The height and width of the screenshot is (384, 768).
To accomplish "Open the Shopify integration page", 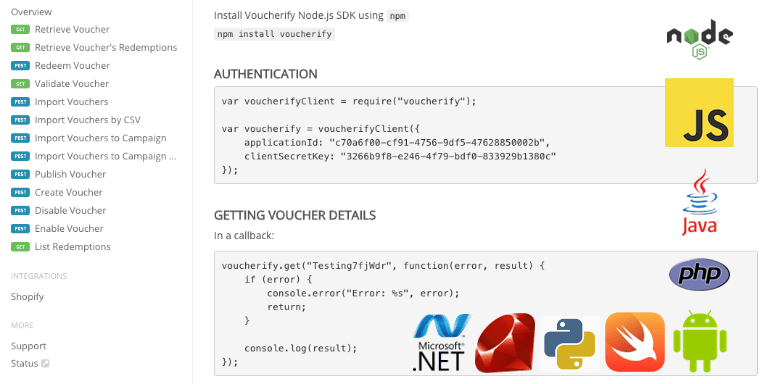I will coord(27,297).
